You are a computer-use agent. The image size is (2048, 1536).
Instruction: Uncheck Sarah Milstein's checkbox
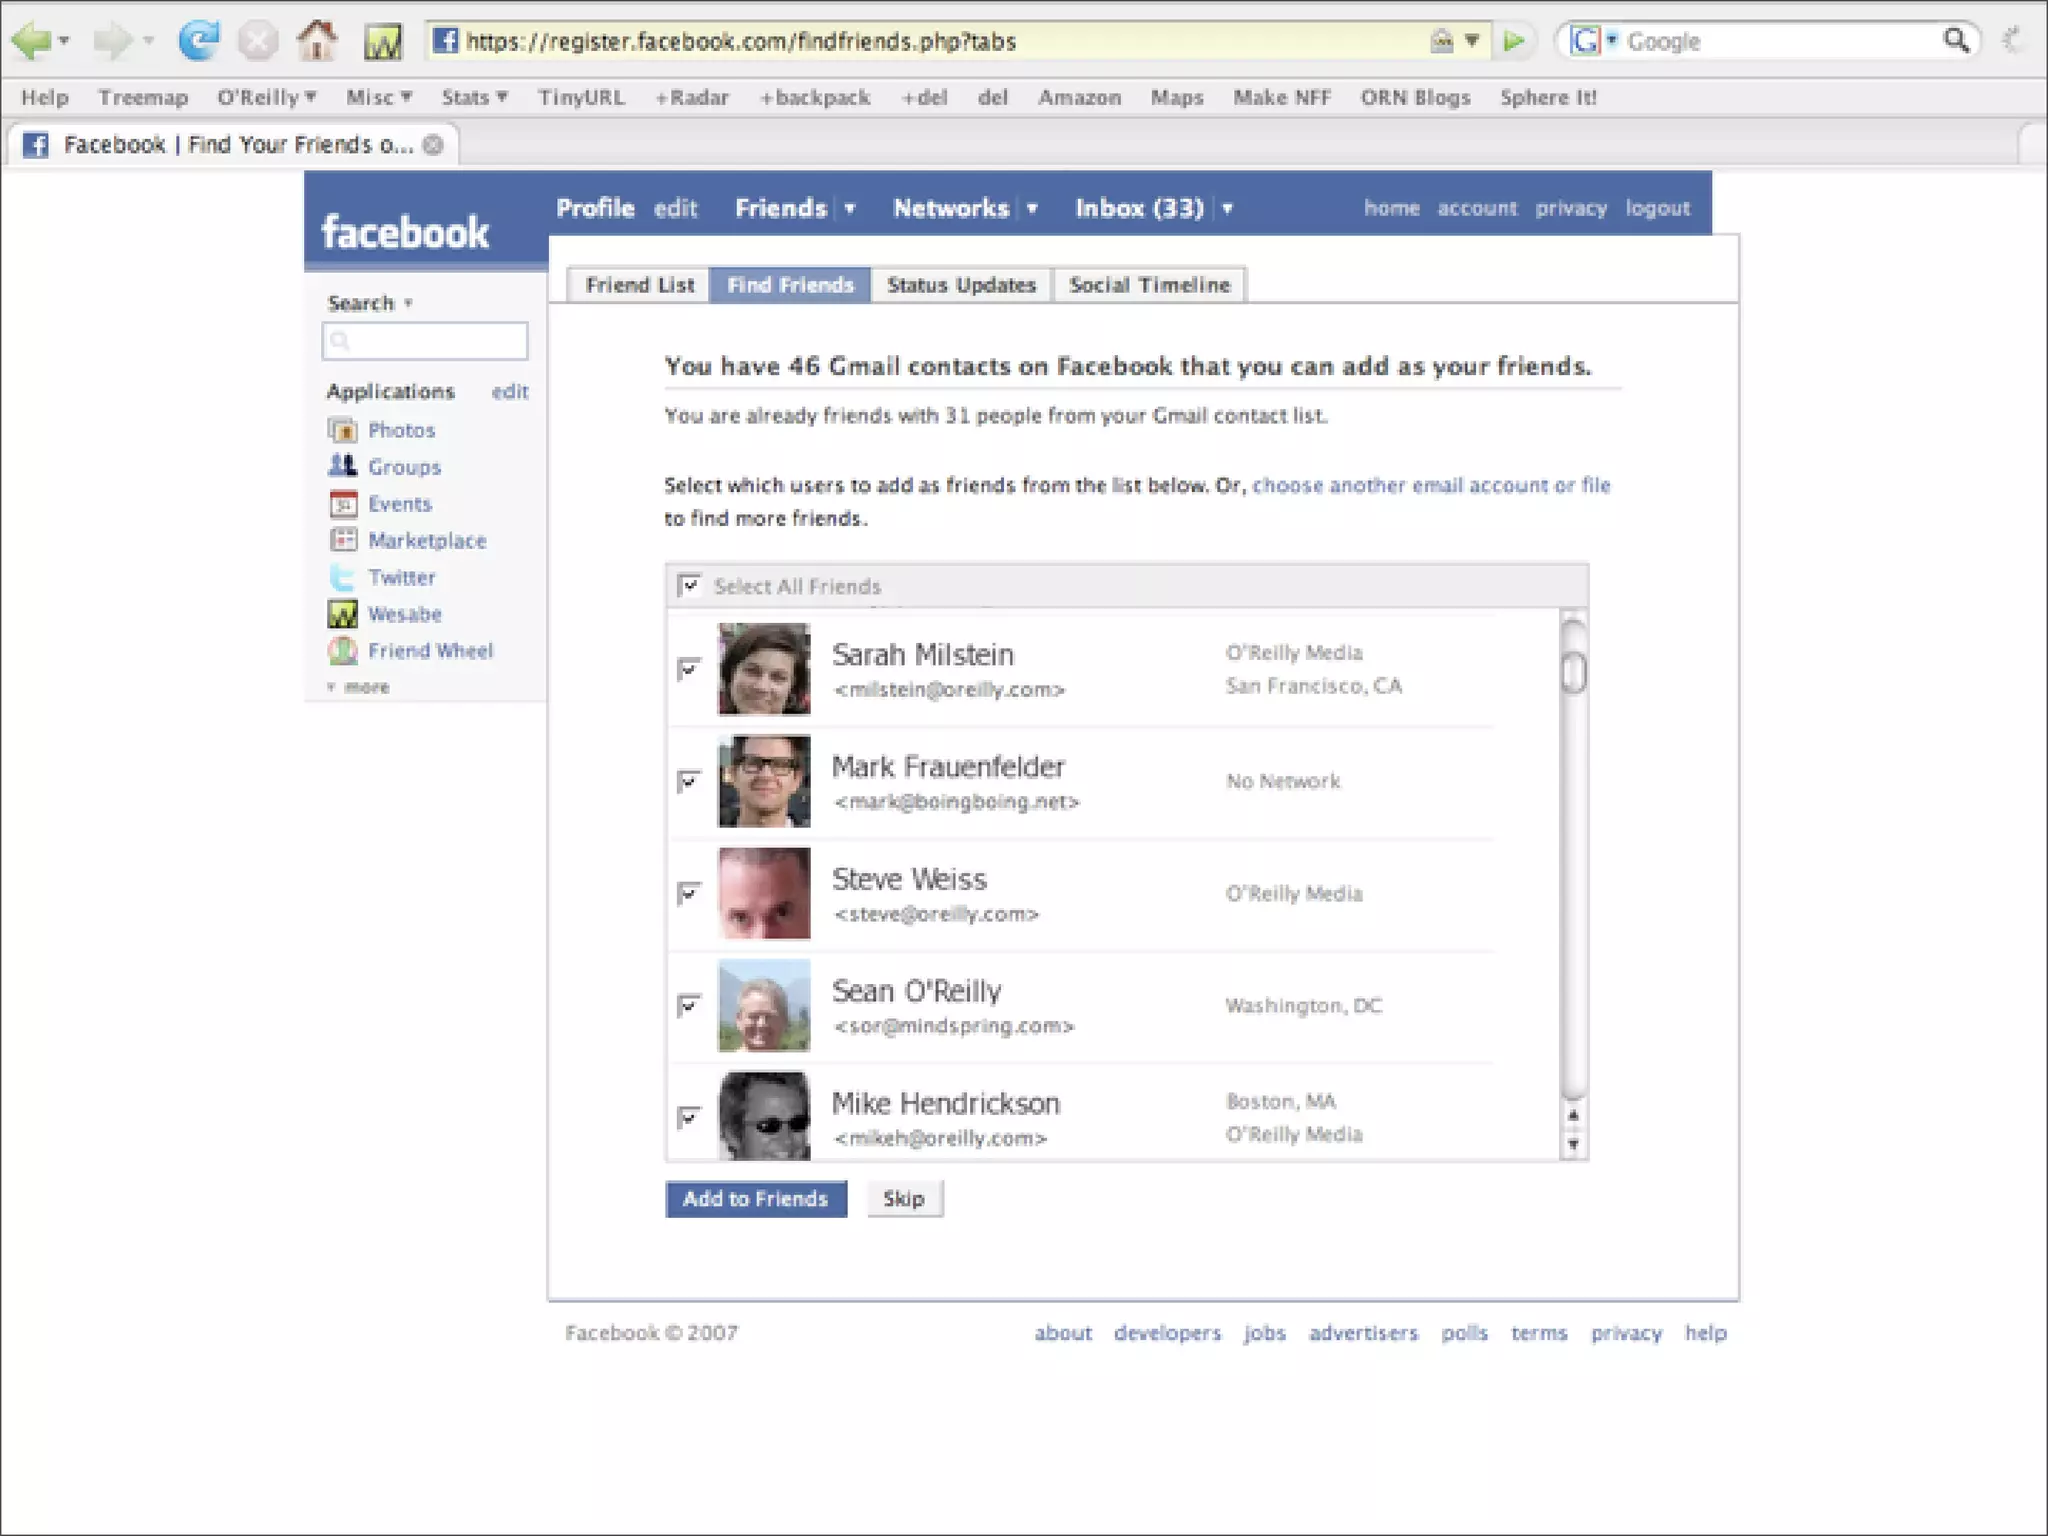pos(689,669)
